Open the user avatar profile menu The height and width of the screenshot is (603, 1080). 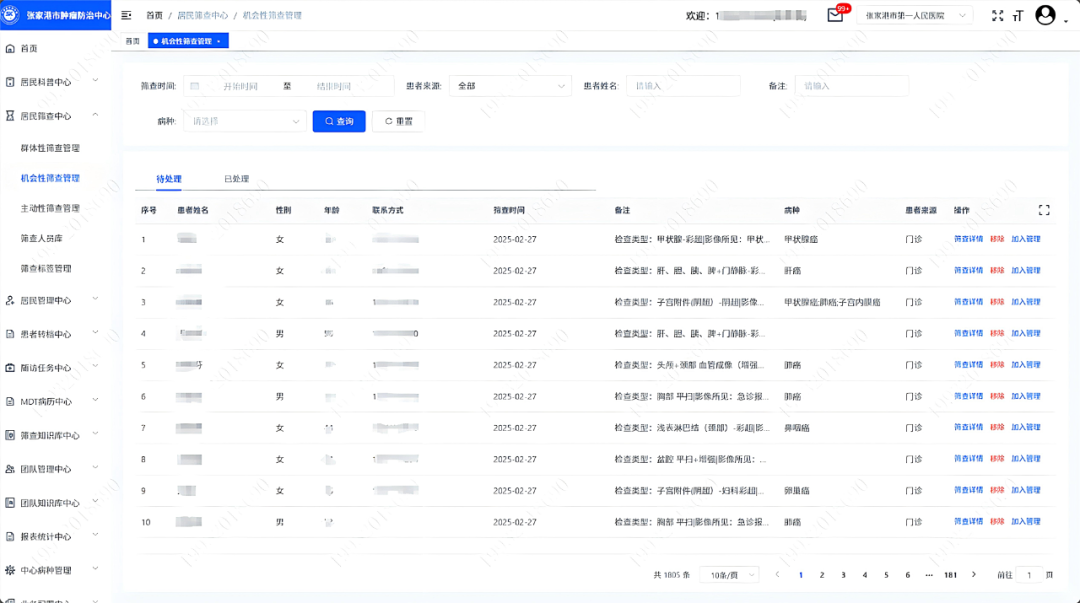(1046, 15)
